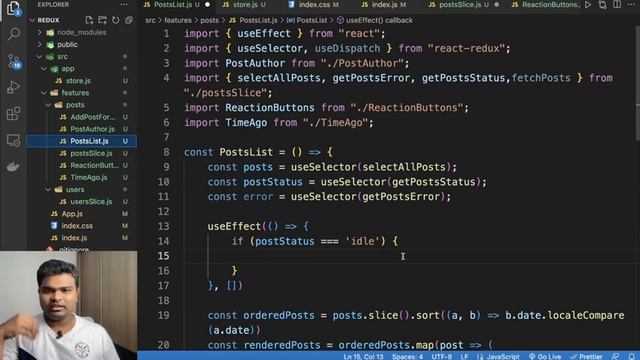Screen dimensions: 640x360
Task: Open the Source Control view
Action: click(x=14, y=61)
